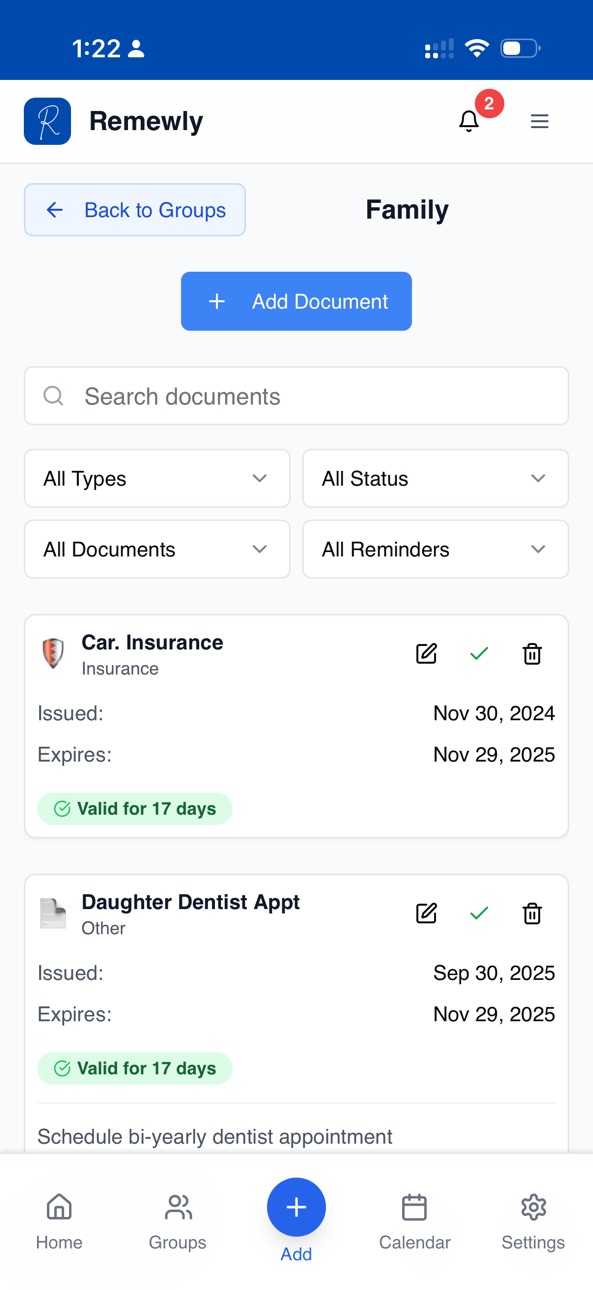
Task: Switch to the Calendar tab
Action: pyautogui.click(x=414, y=1222)
